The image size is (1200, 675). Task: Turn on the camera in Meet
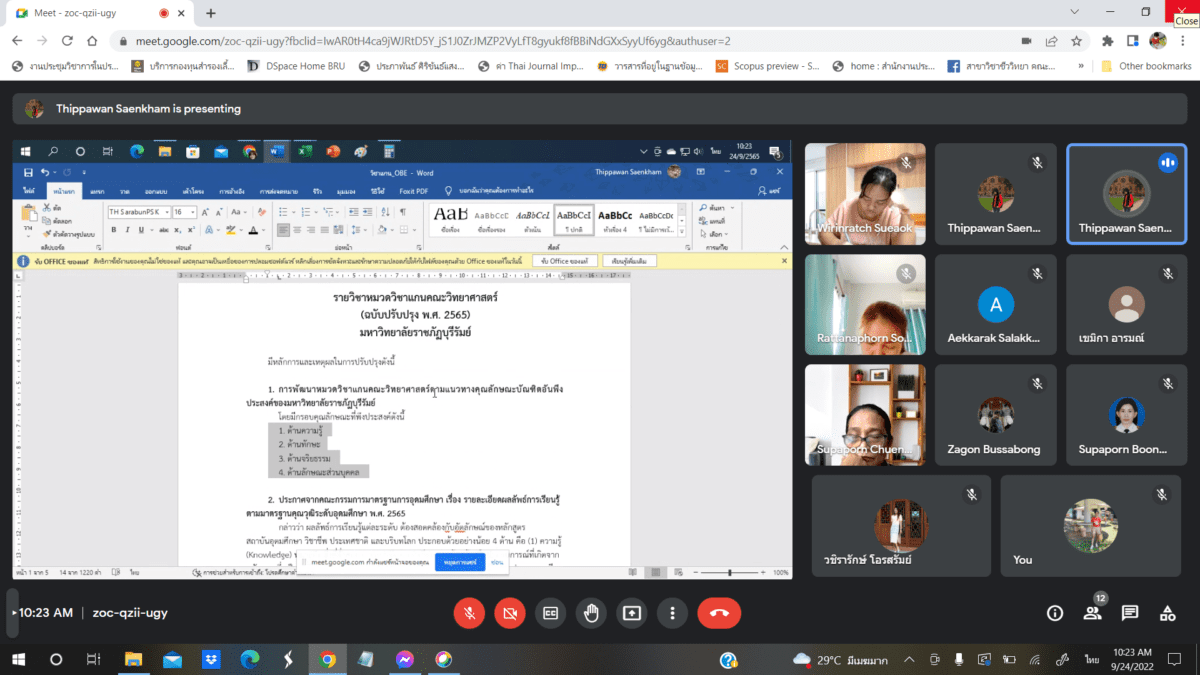coord(509,613)
